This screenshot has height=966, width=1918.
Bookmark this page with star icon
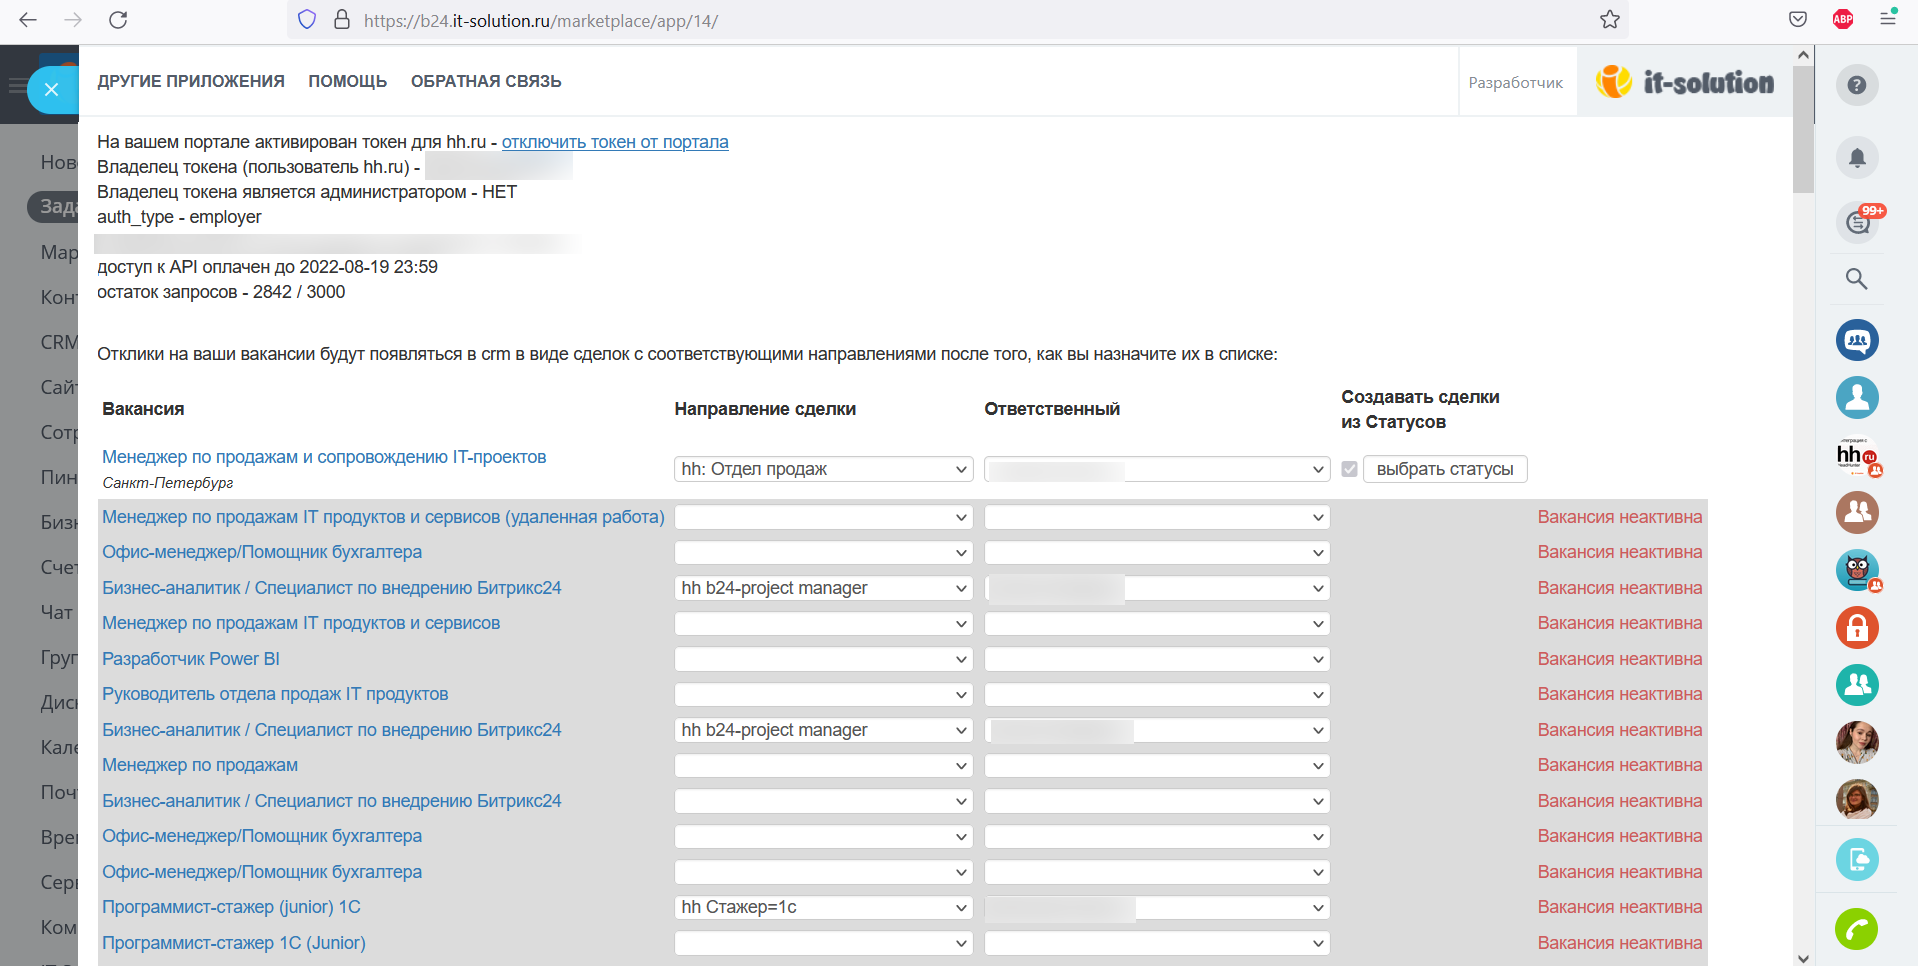[x=1610, y=20]
